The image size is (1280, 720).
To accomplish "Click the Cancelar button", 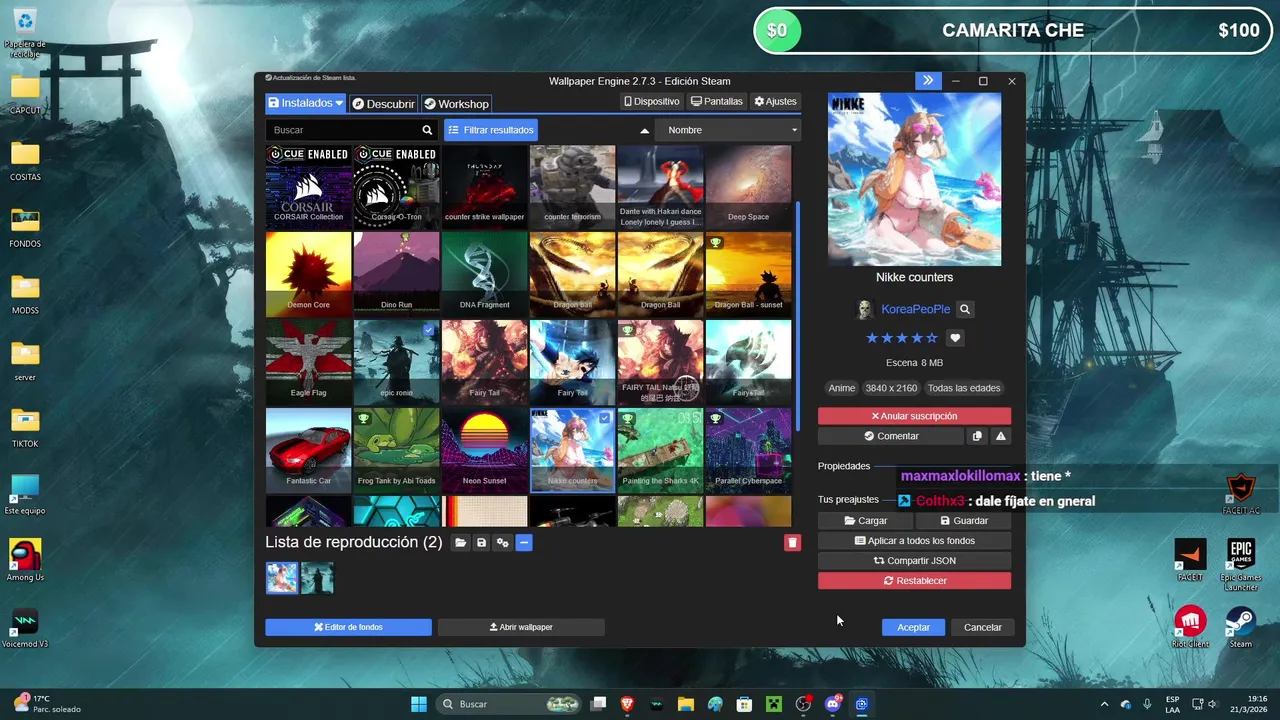I will pos(982,627).
